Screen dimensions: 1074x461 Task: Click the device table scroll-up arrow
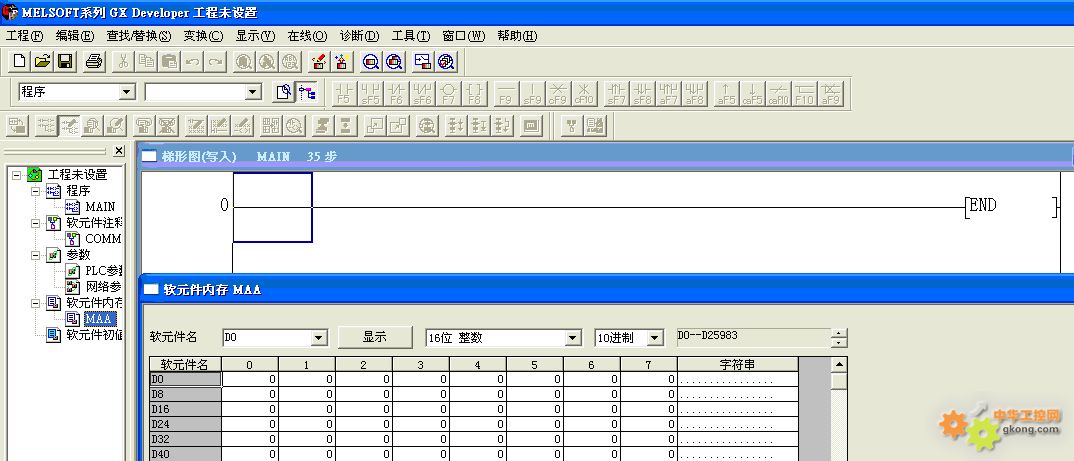coord(839,364)
